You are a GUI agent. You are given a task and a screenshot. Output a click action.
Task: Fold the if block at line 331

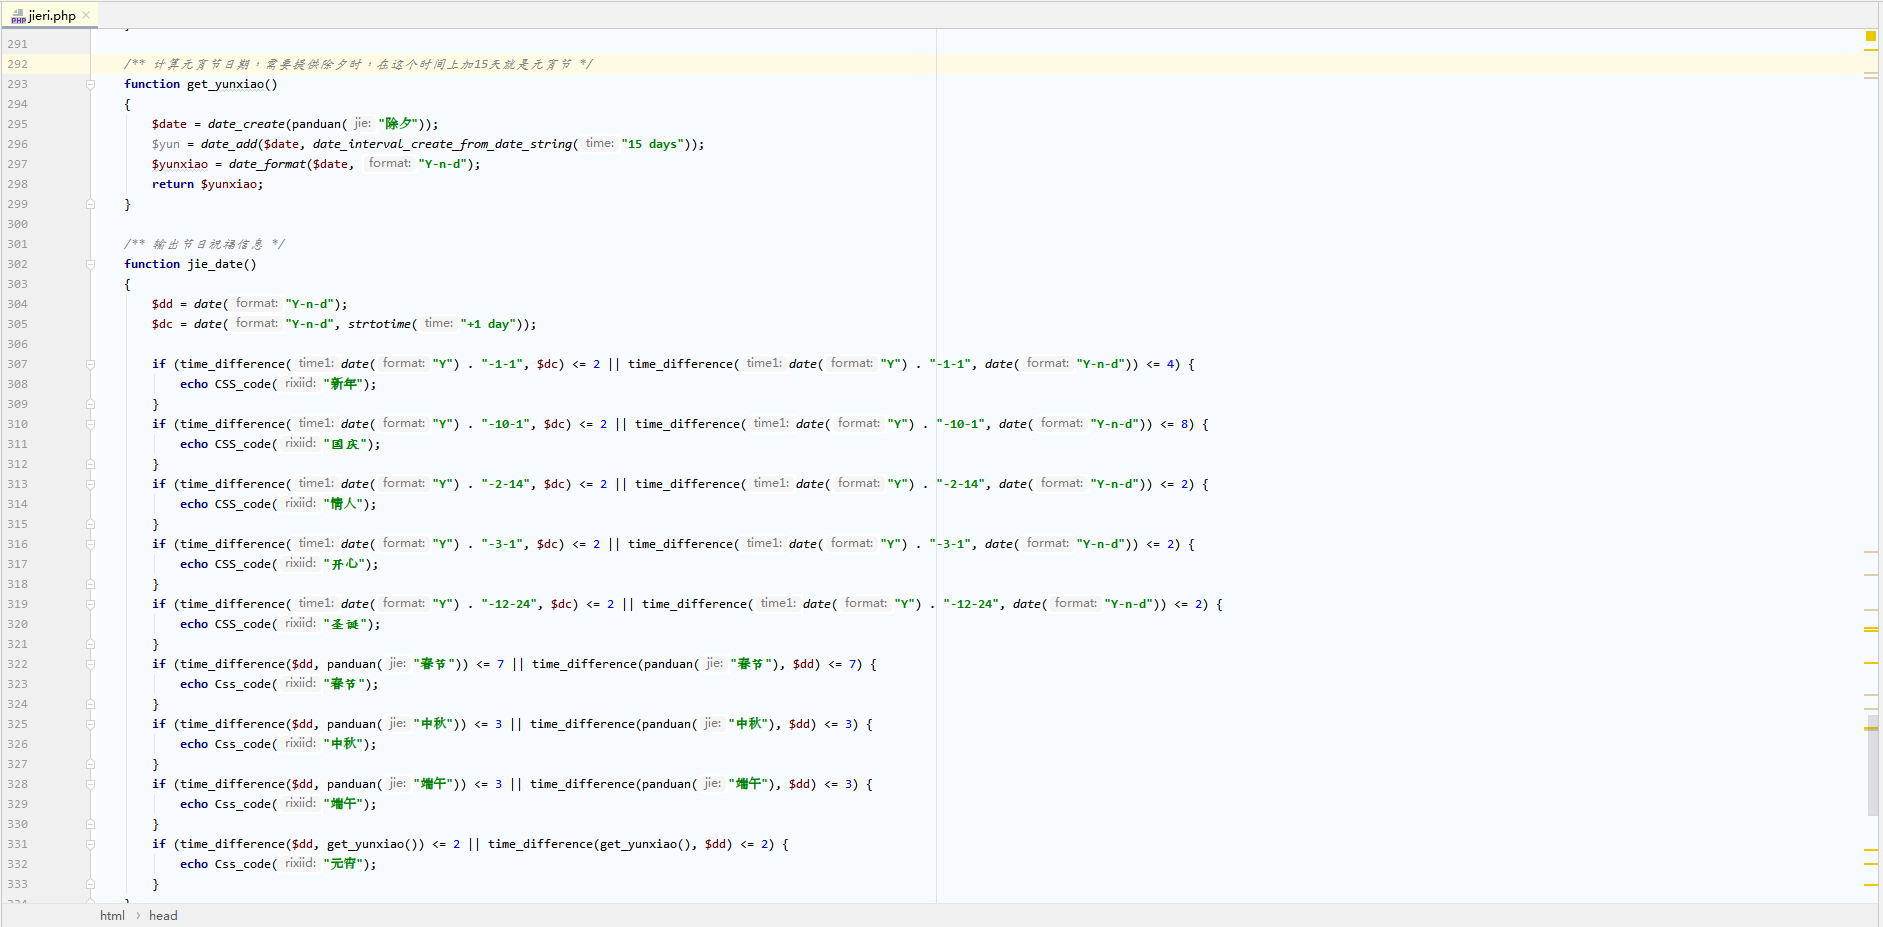point(90,844)
